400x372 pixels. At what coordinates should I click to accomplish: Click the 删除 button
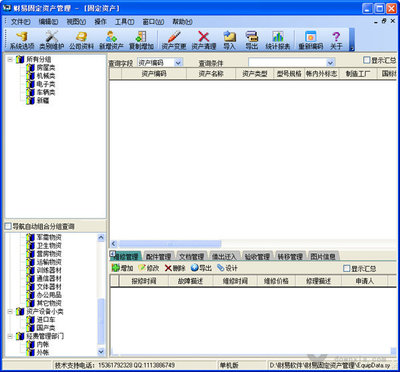(175, 268)
